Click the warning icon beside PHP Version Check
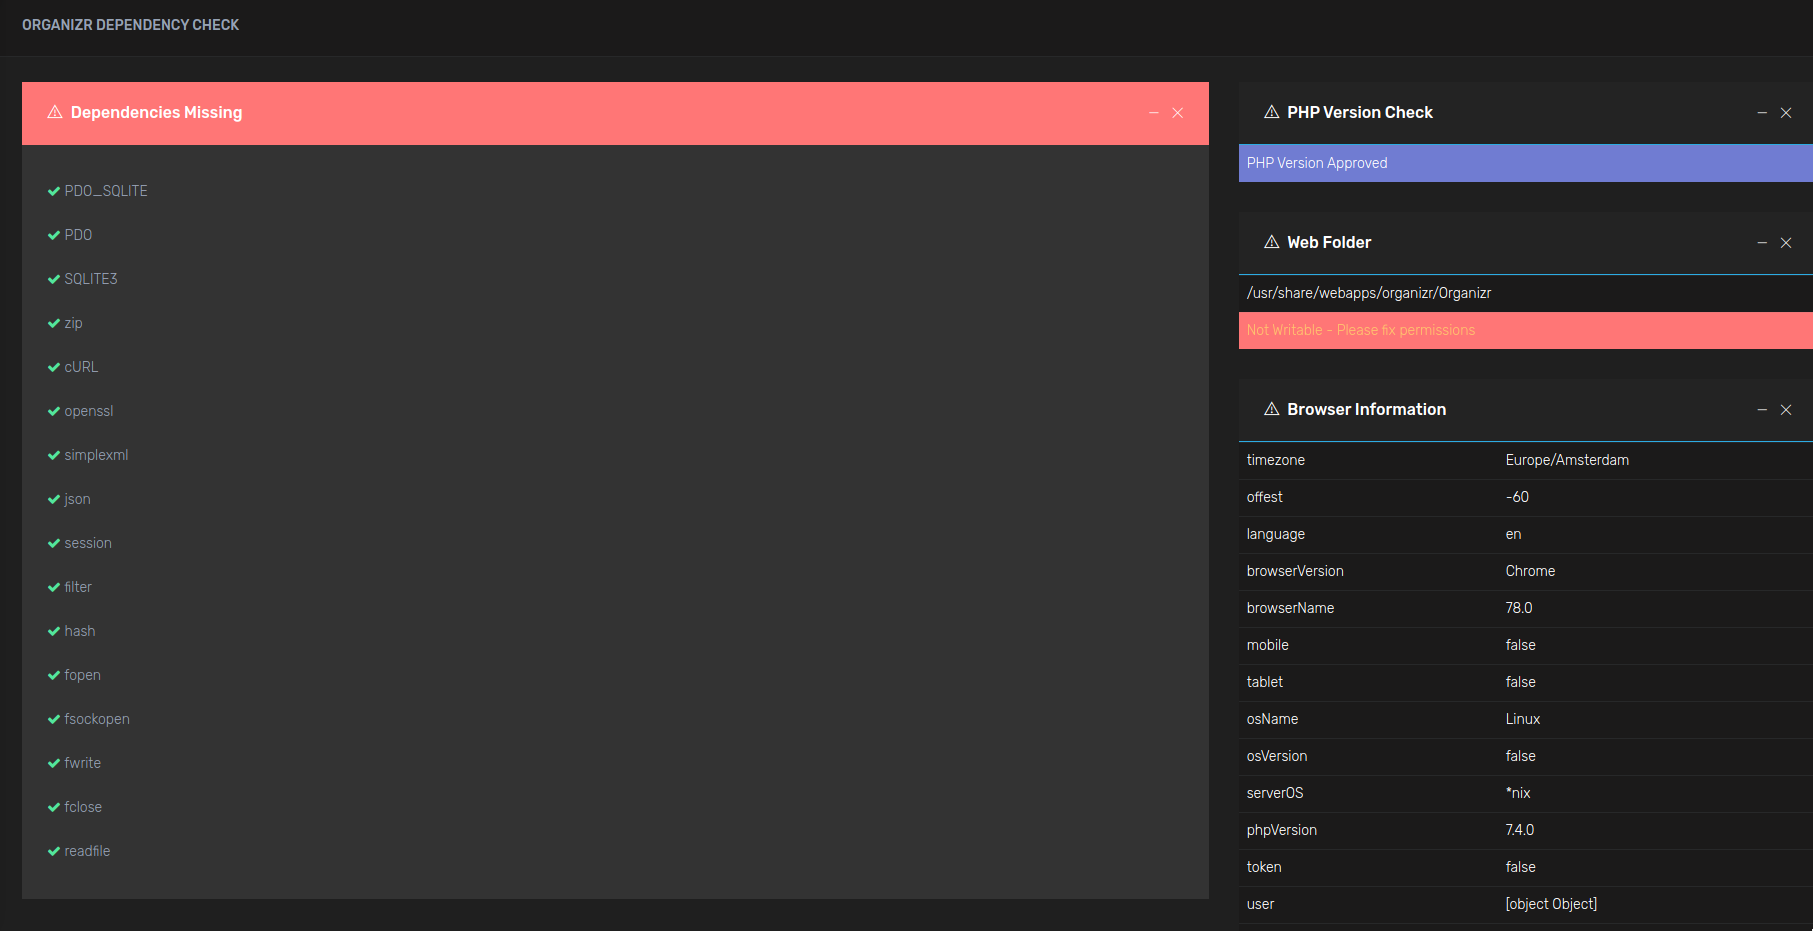This screenshot has width=1813, height=931. coord(1271,112)
